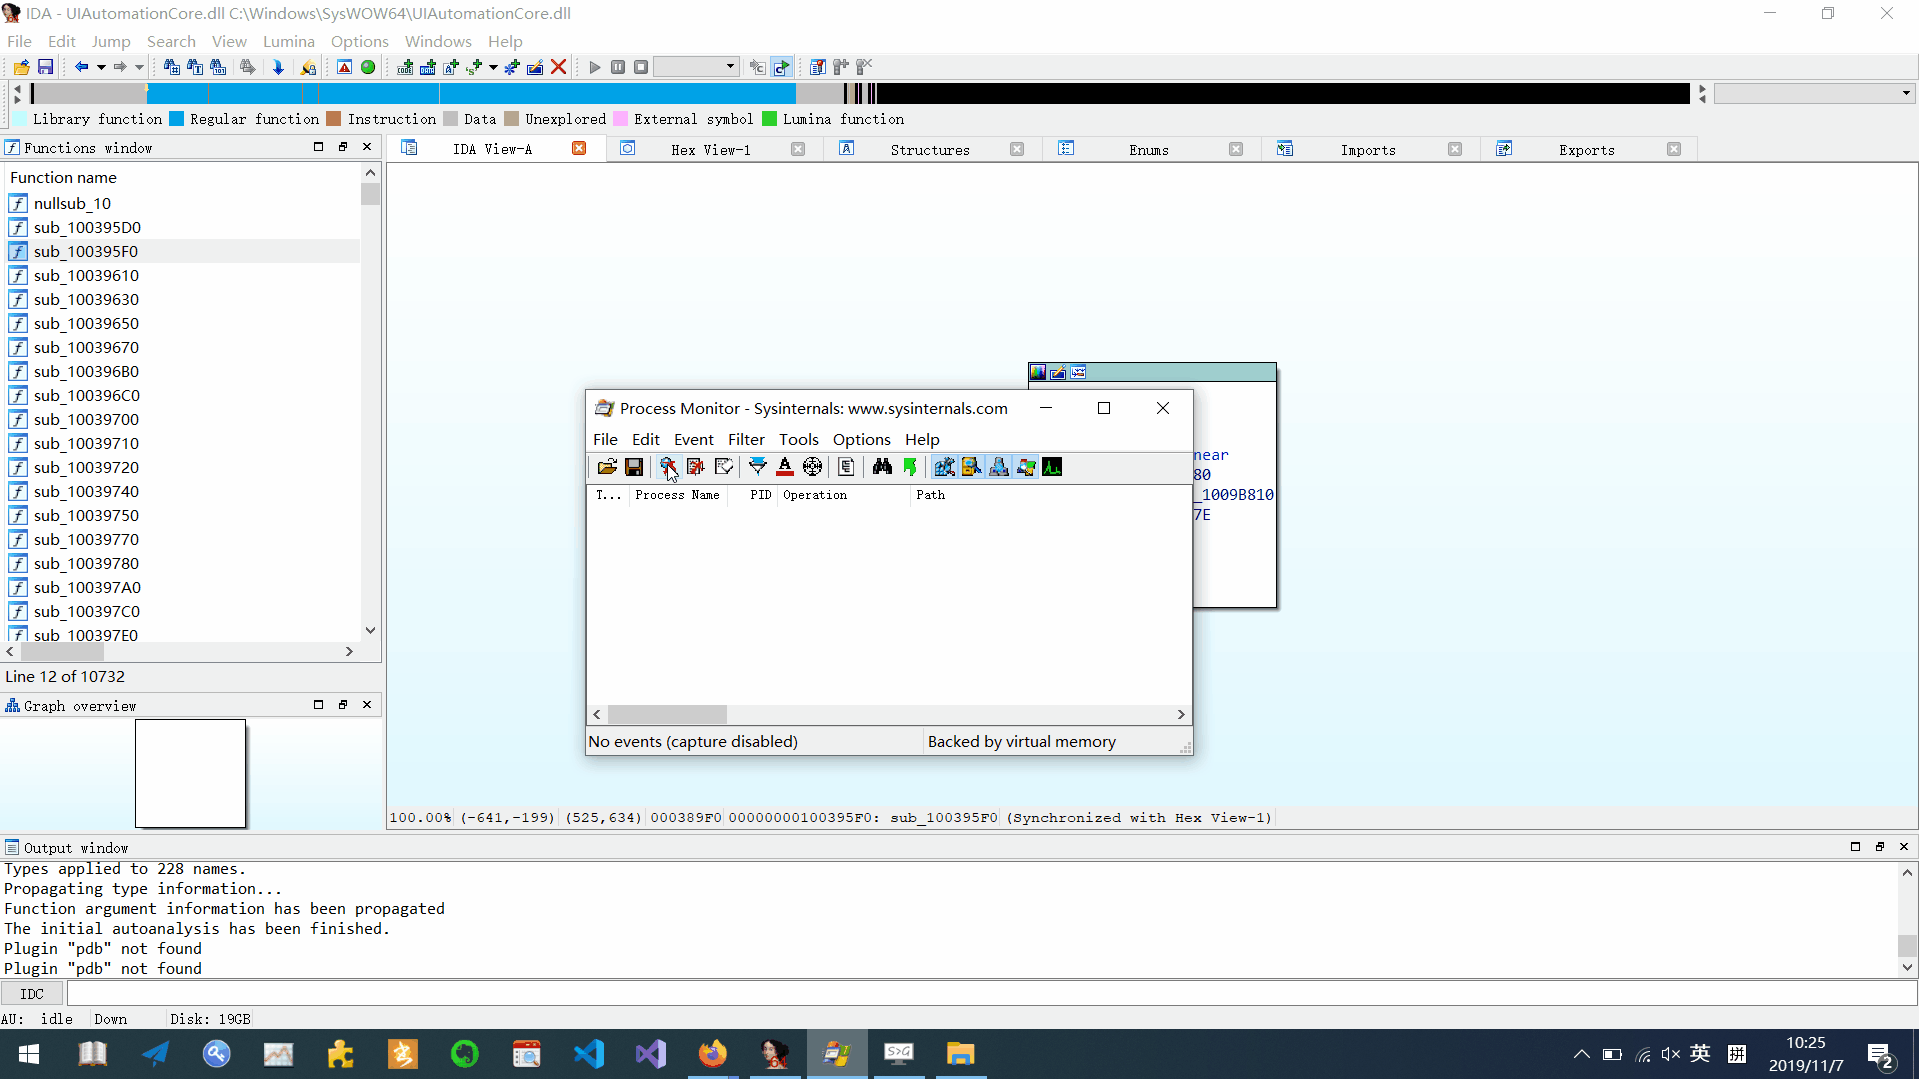Image resolution: width=1919 pixels, height=1079 pixels.
Task: Switch to the Exports tab
Action: click(1587, 149)
